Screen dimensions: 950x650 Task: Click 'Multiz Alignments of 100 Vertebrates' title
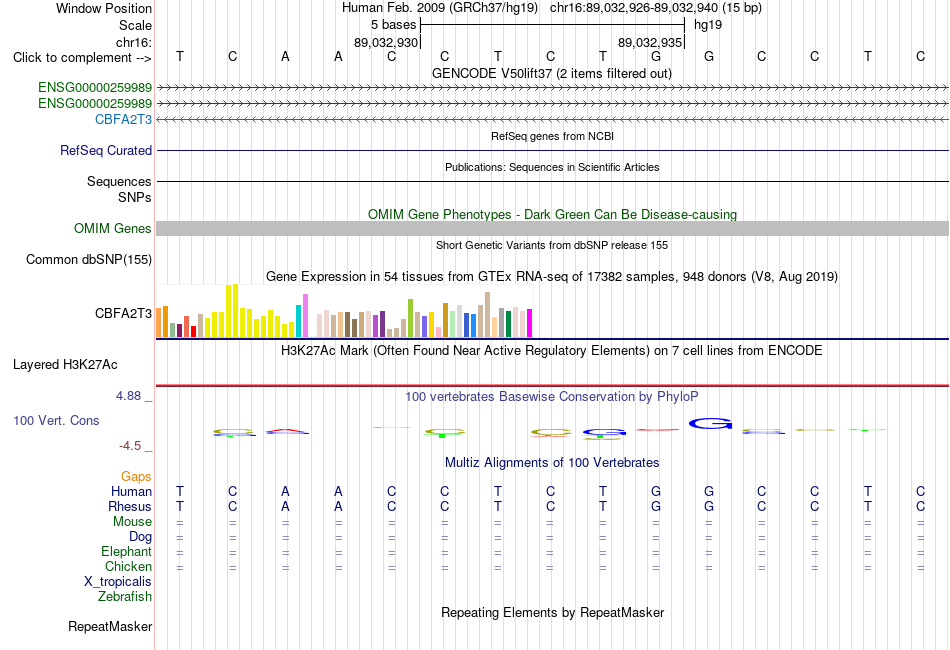[x=552, y=462]
